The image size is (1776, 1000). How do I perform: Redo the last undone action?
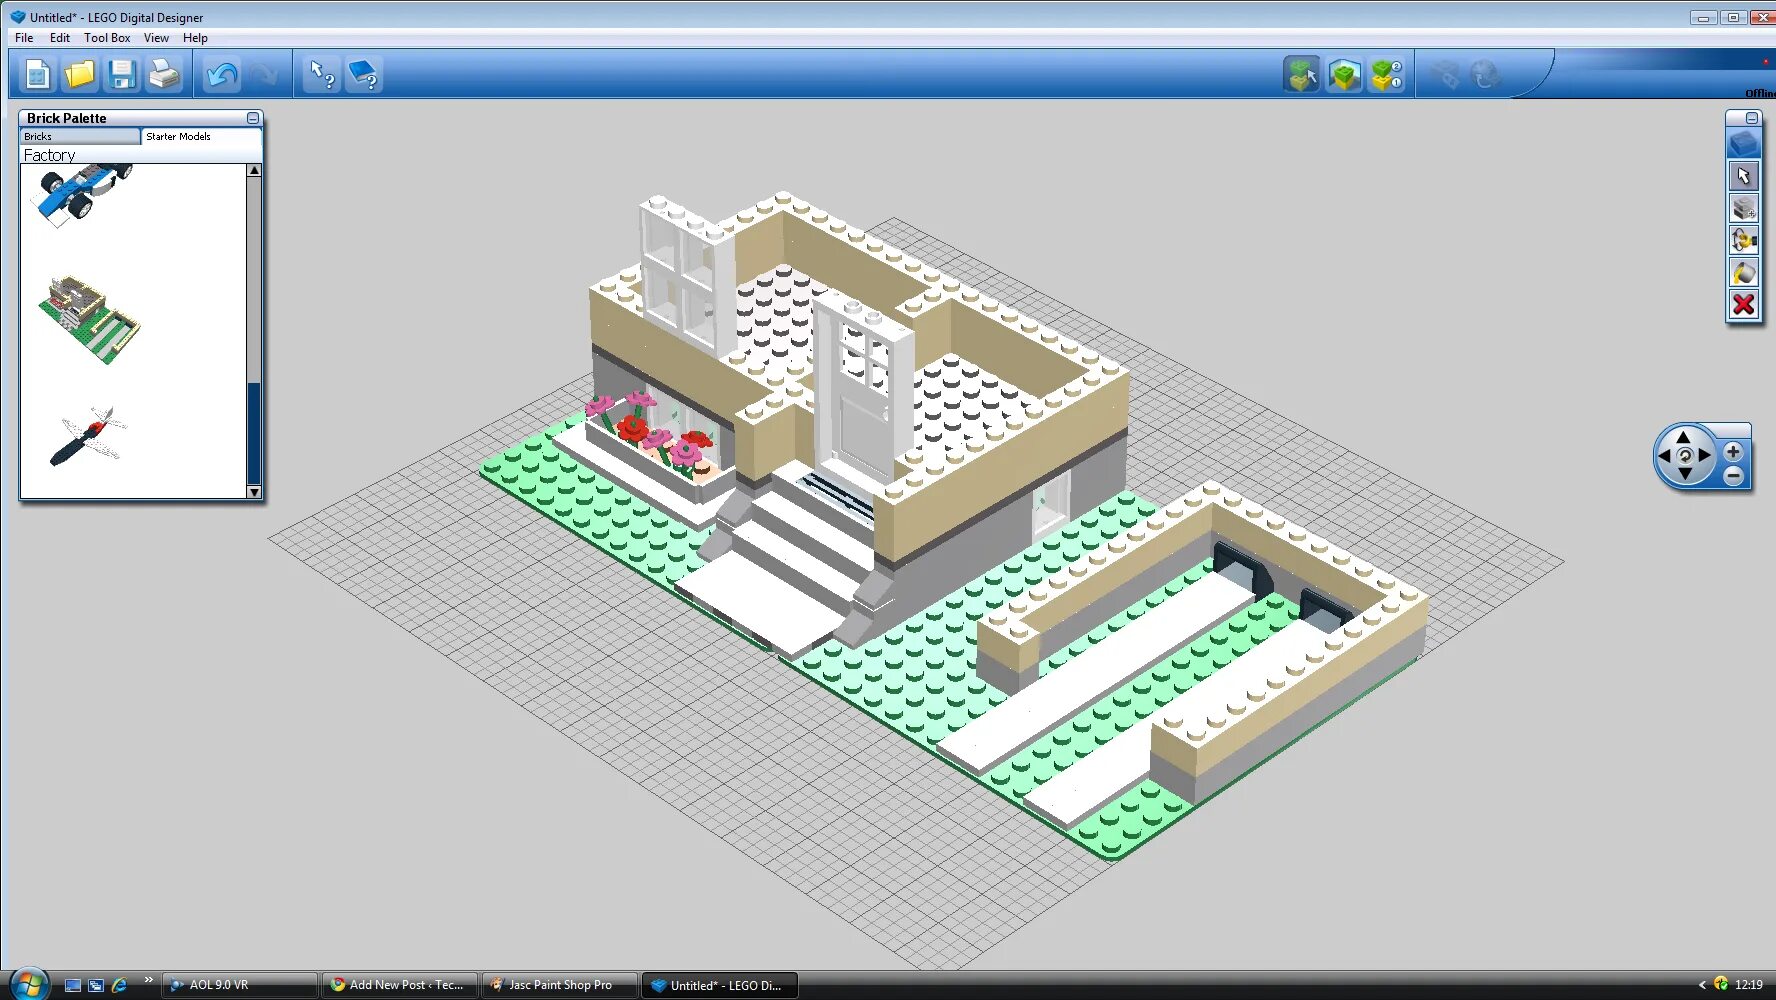[x=263, y=75]
